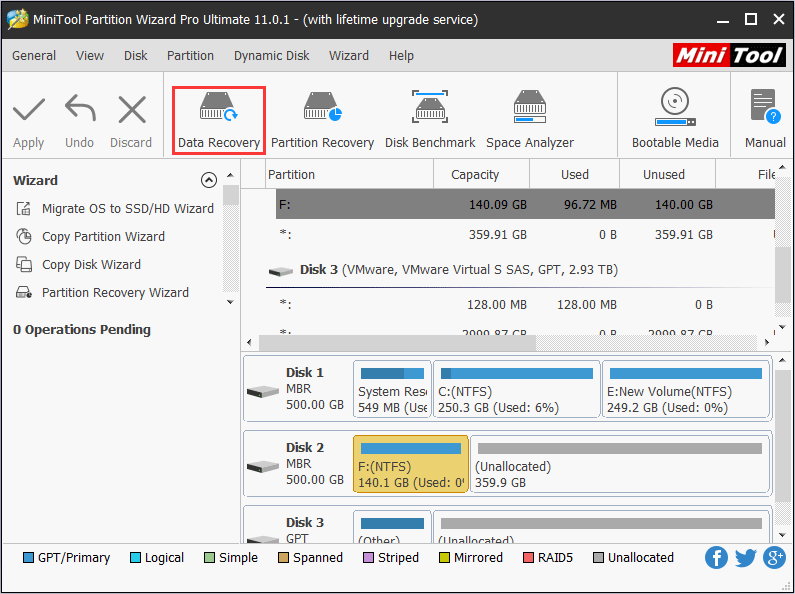This screenshot has height=594, width=795.
Task: Discard all pending changes
Action: click(131, 122)
